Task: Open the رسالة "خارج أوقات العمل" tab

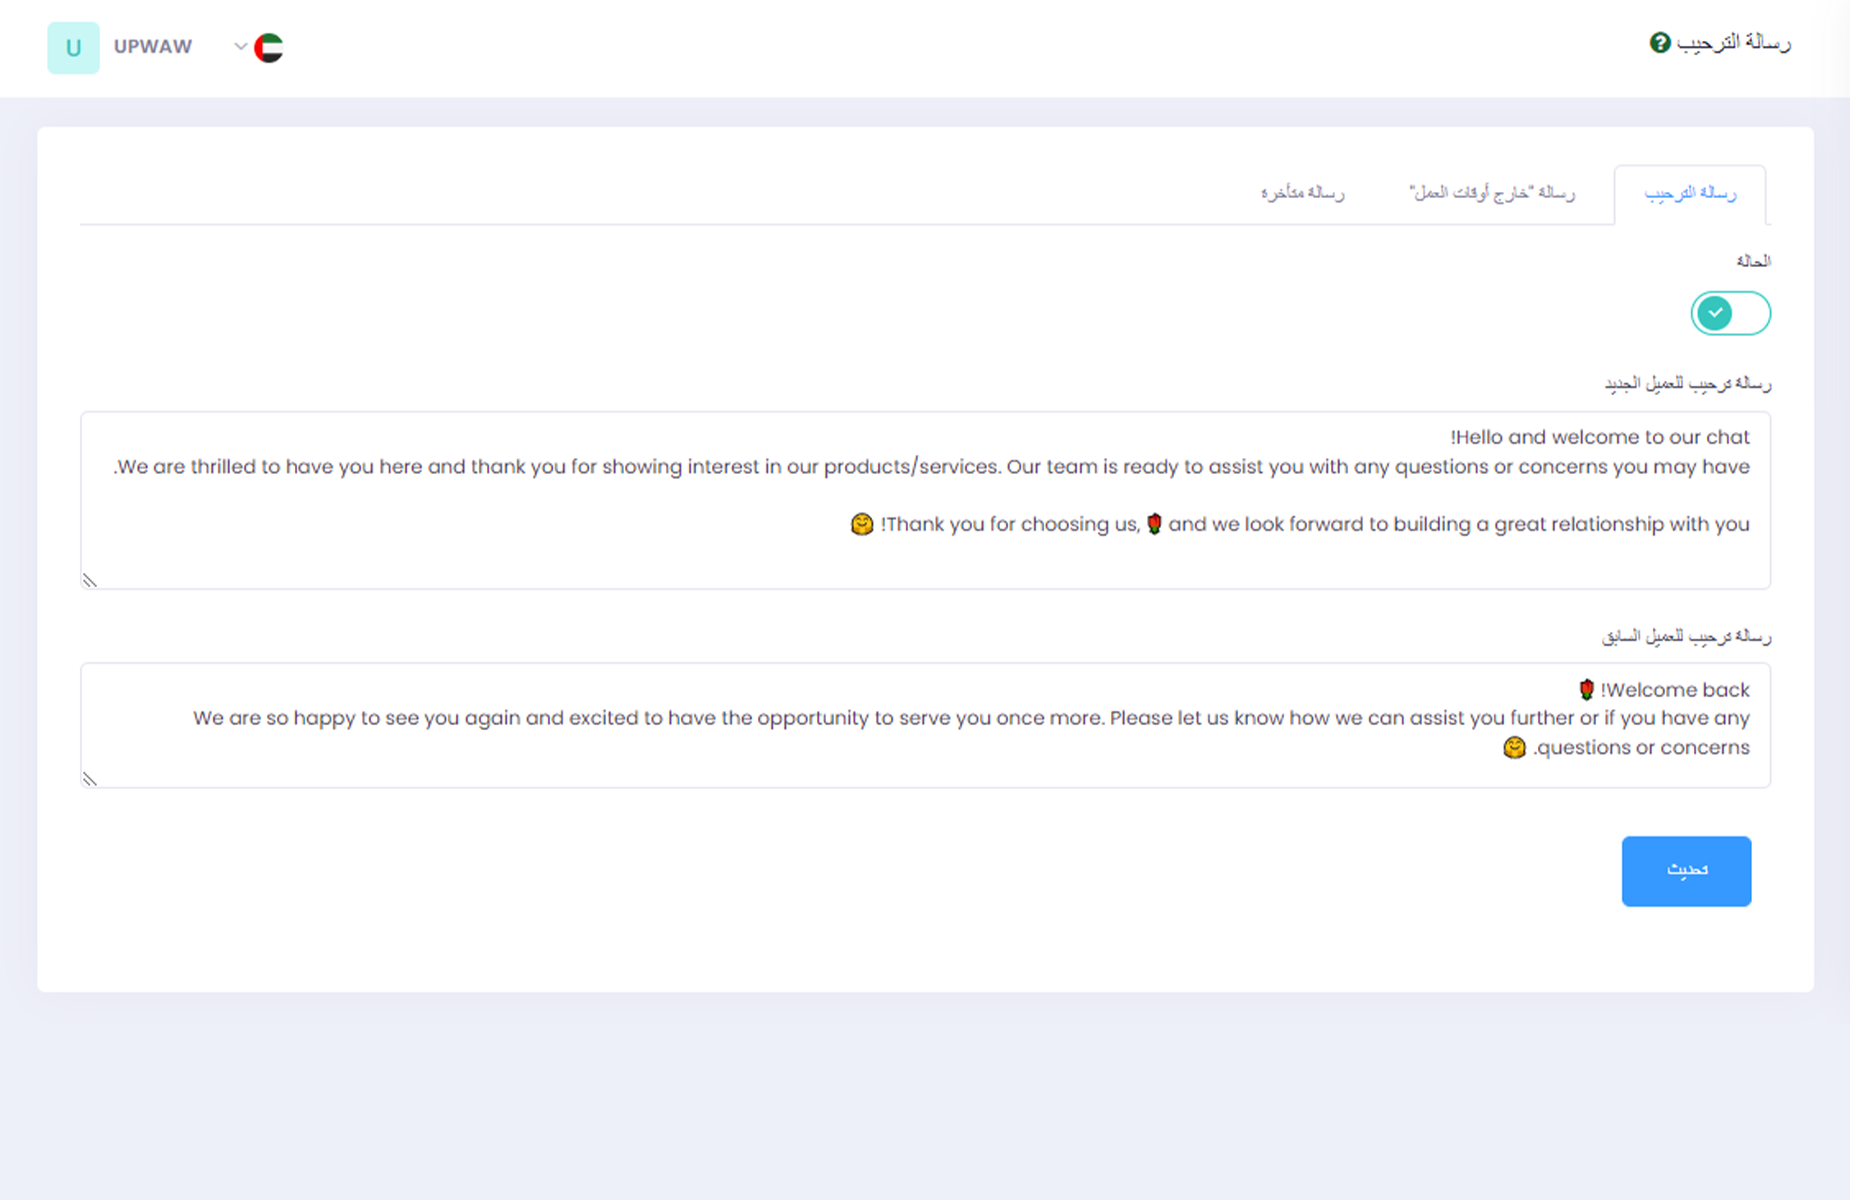Action: [x=1492, y=193]
